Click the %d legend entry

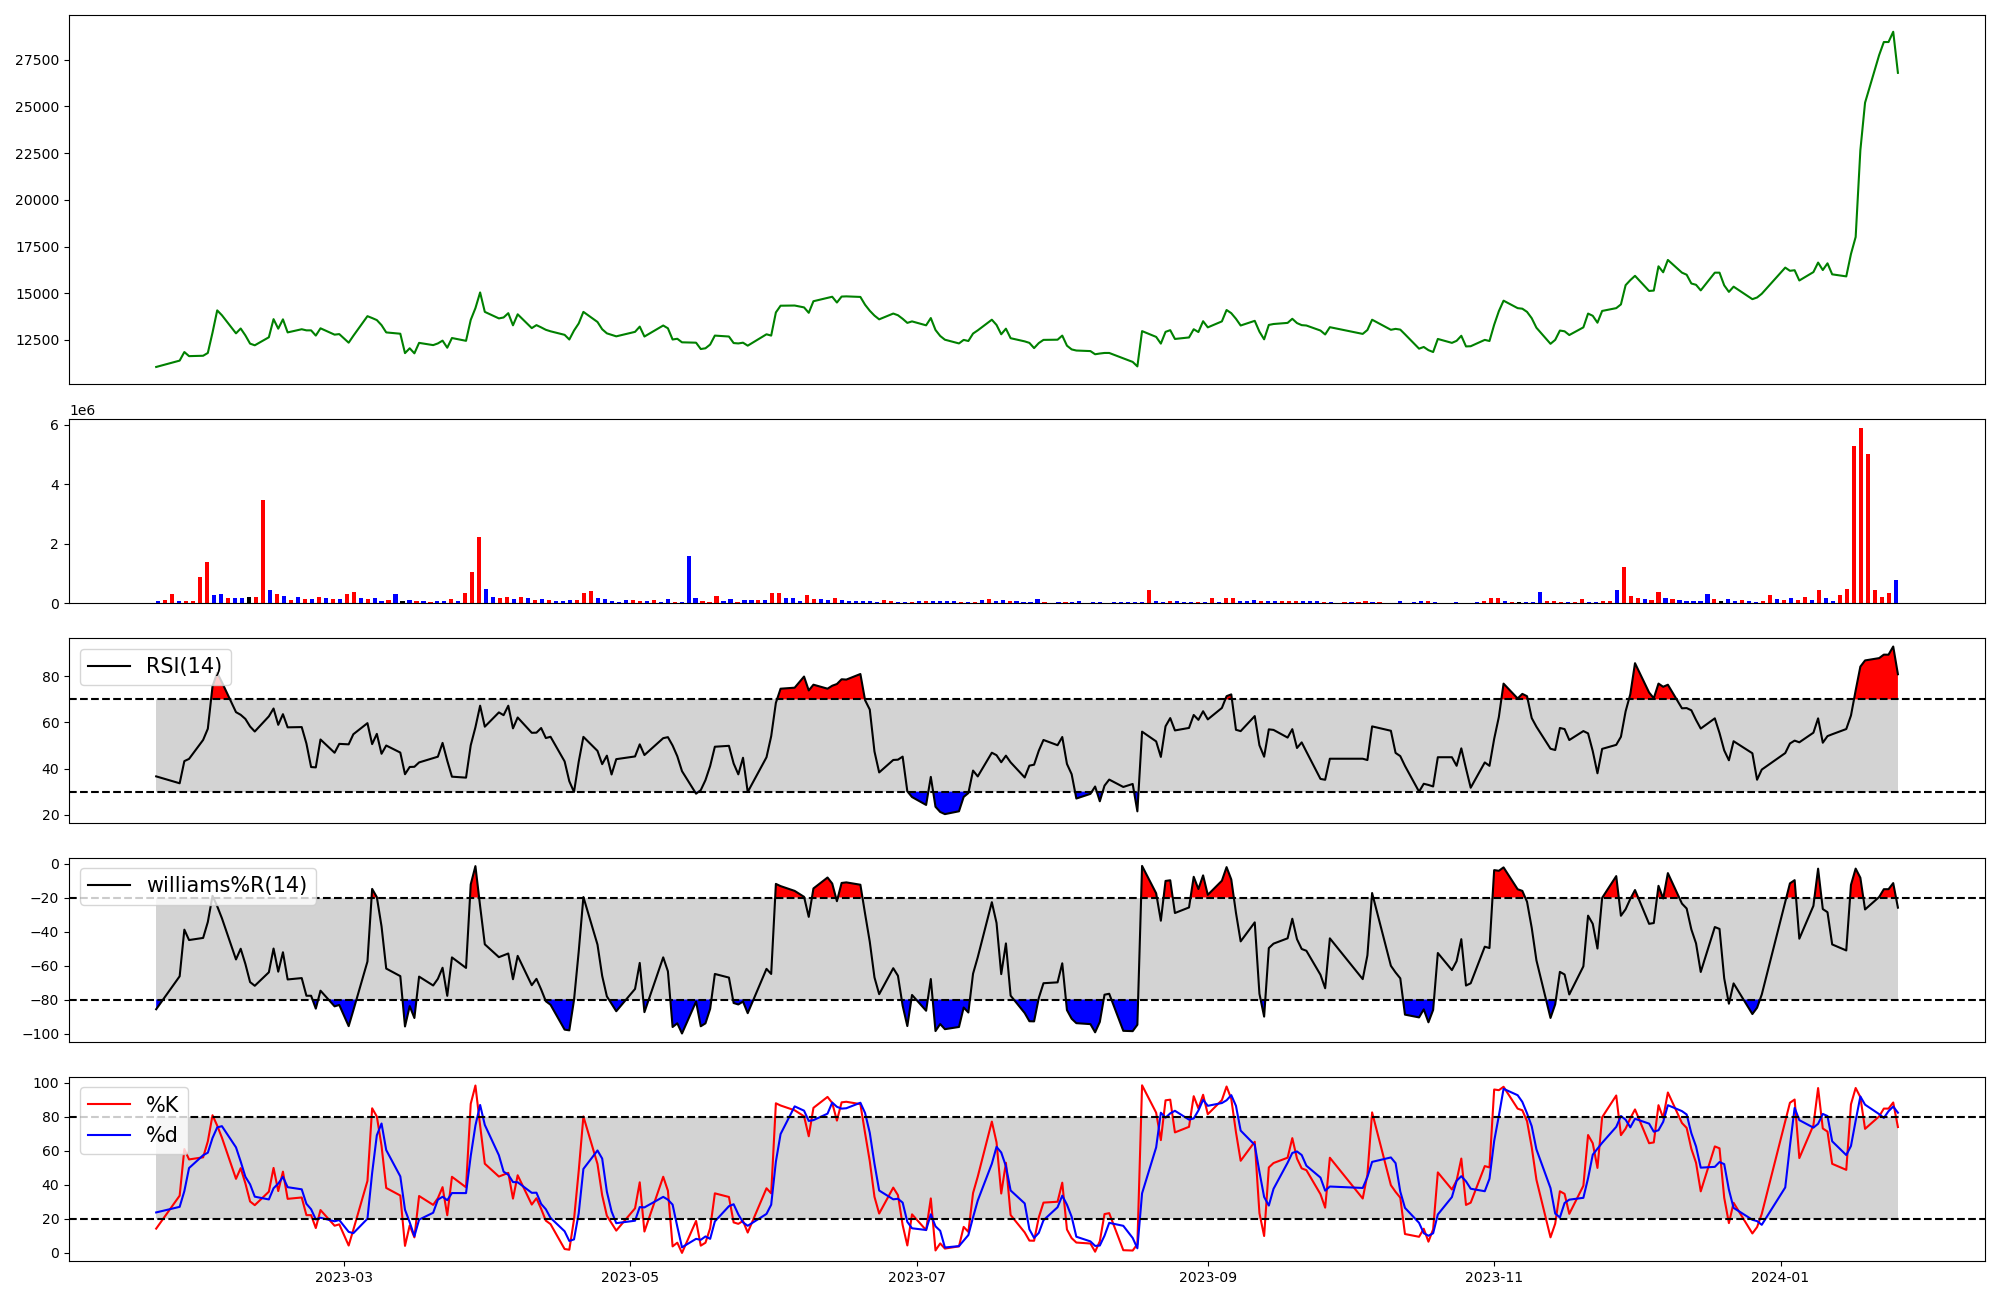tap(162, 1135)
